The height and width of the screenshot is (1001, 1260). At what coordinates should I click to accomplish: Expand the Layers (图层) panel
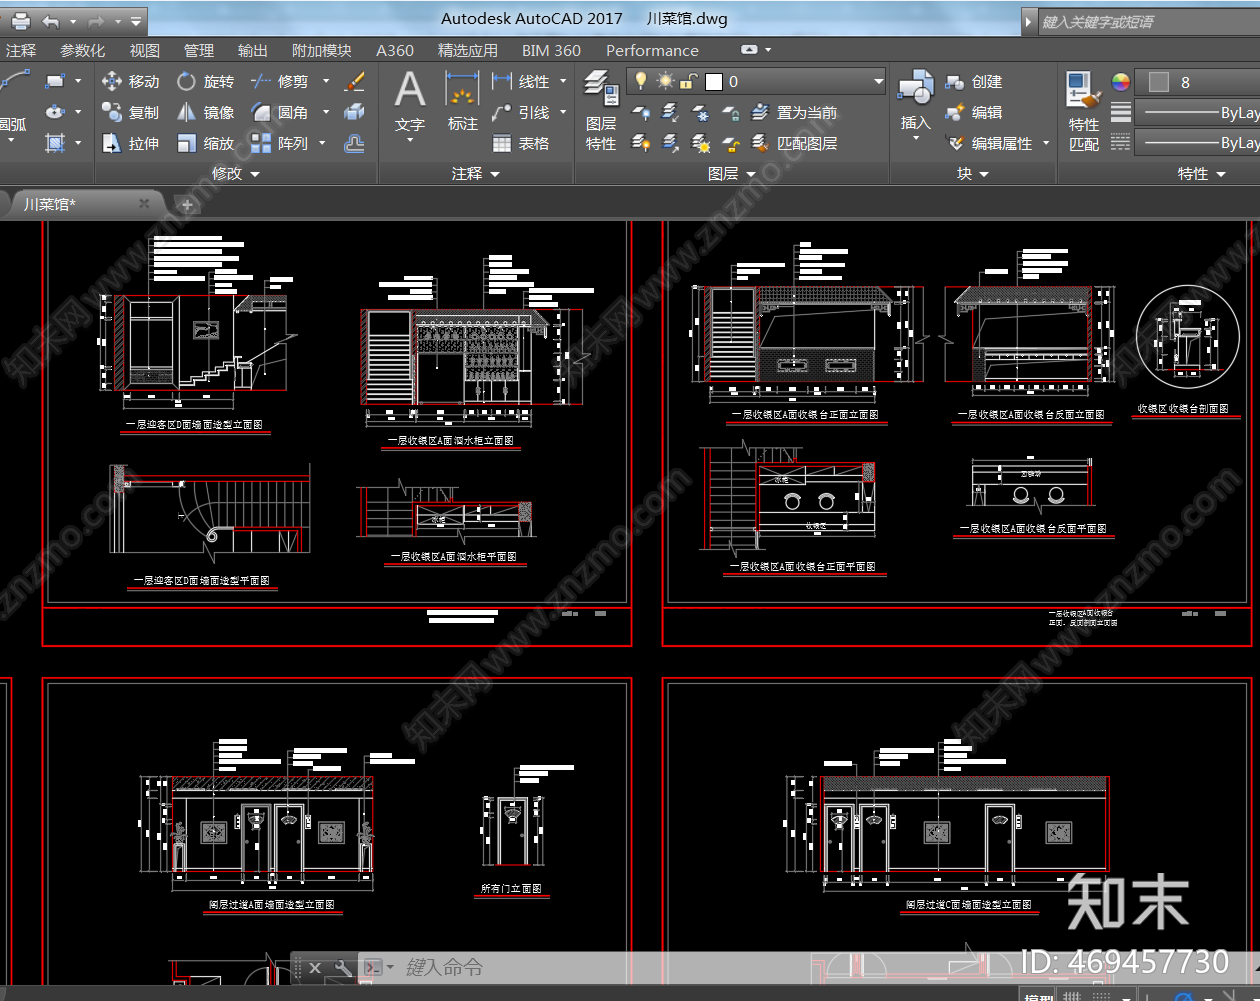pos(731,174)
